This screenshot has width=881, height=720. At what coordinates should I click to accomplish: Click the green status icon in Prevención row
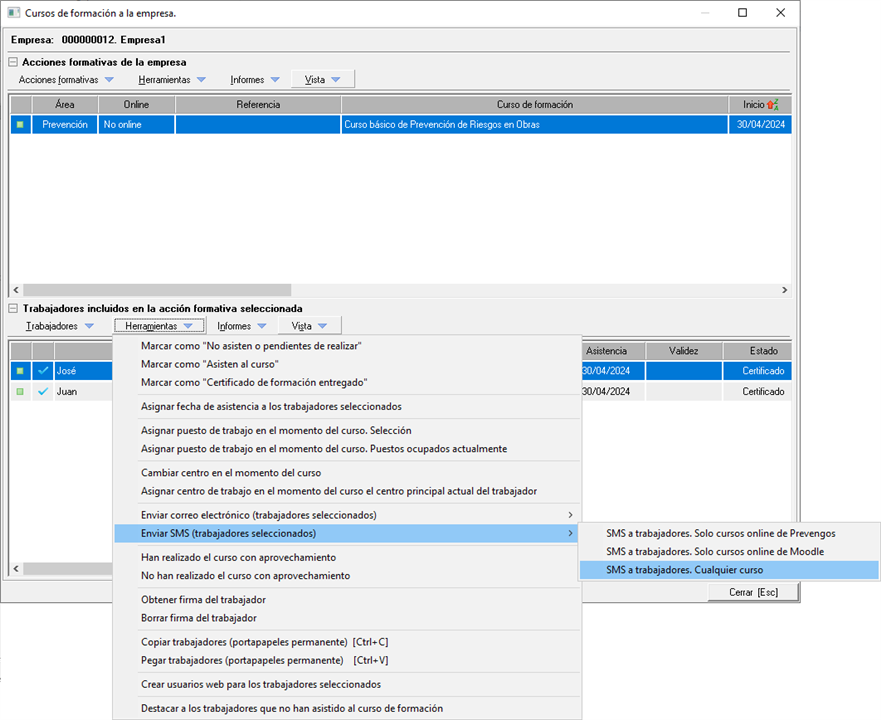(x=20, y=125)
